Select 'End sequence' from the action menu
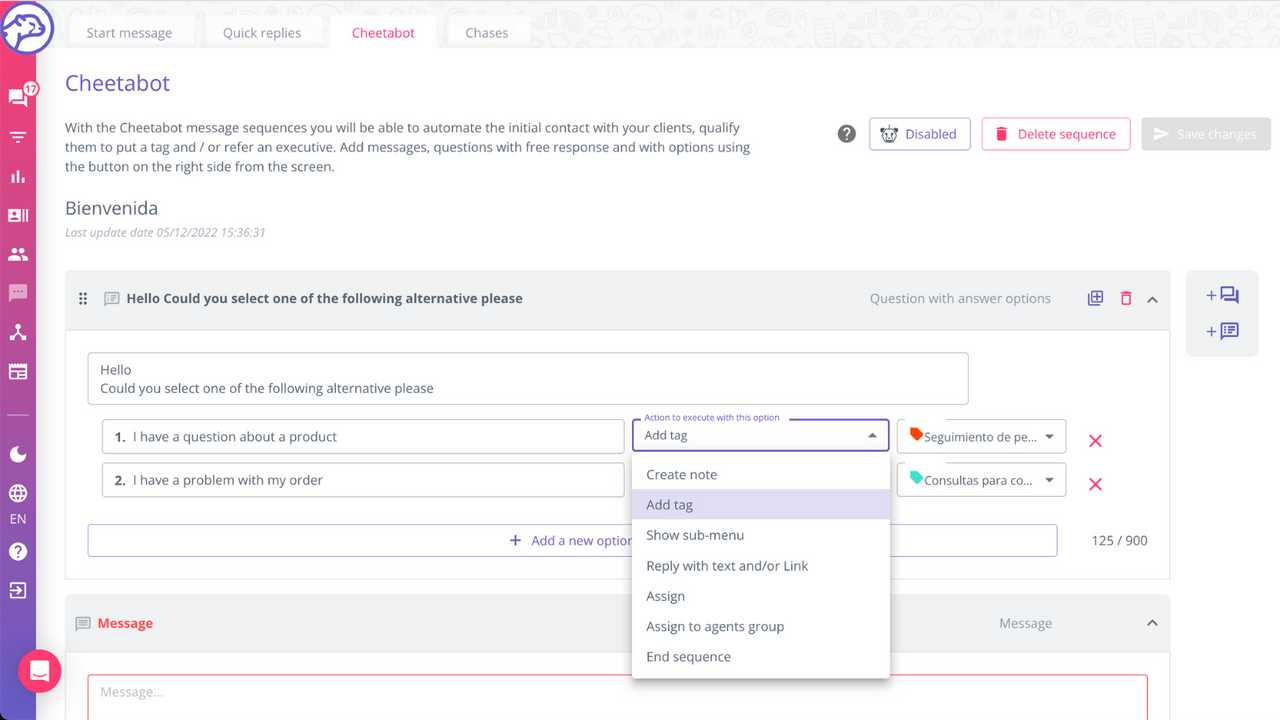Screen dimensions: 1280x720 coord(688,656)
